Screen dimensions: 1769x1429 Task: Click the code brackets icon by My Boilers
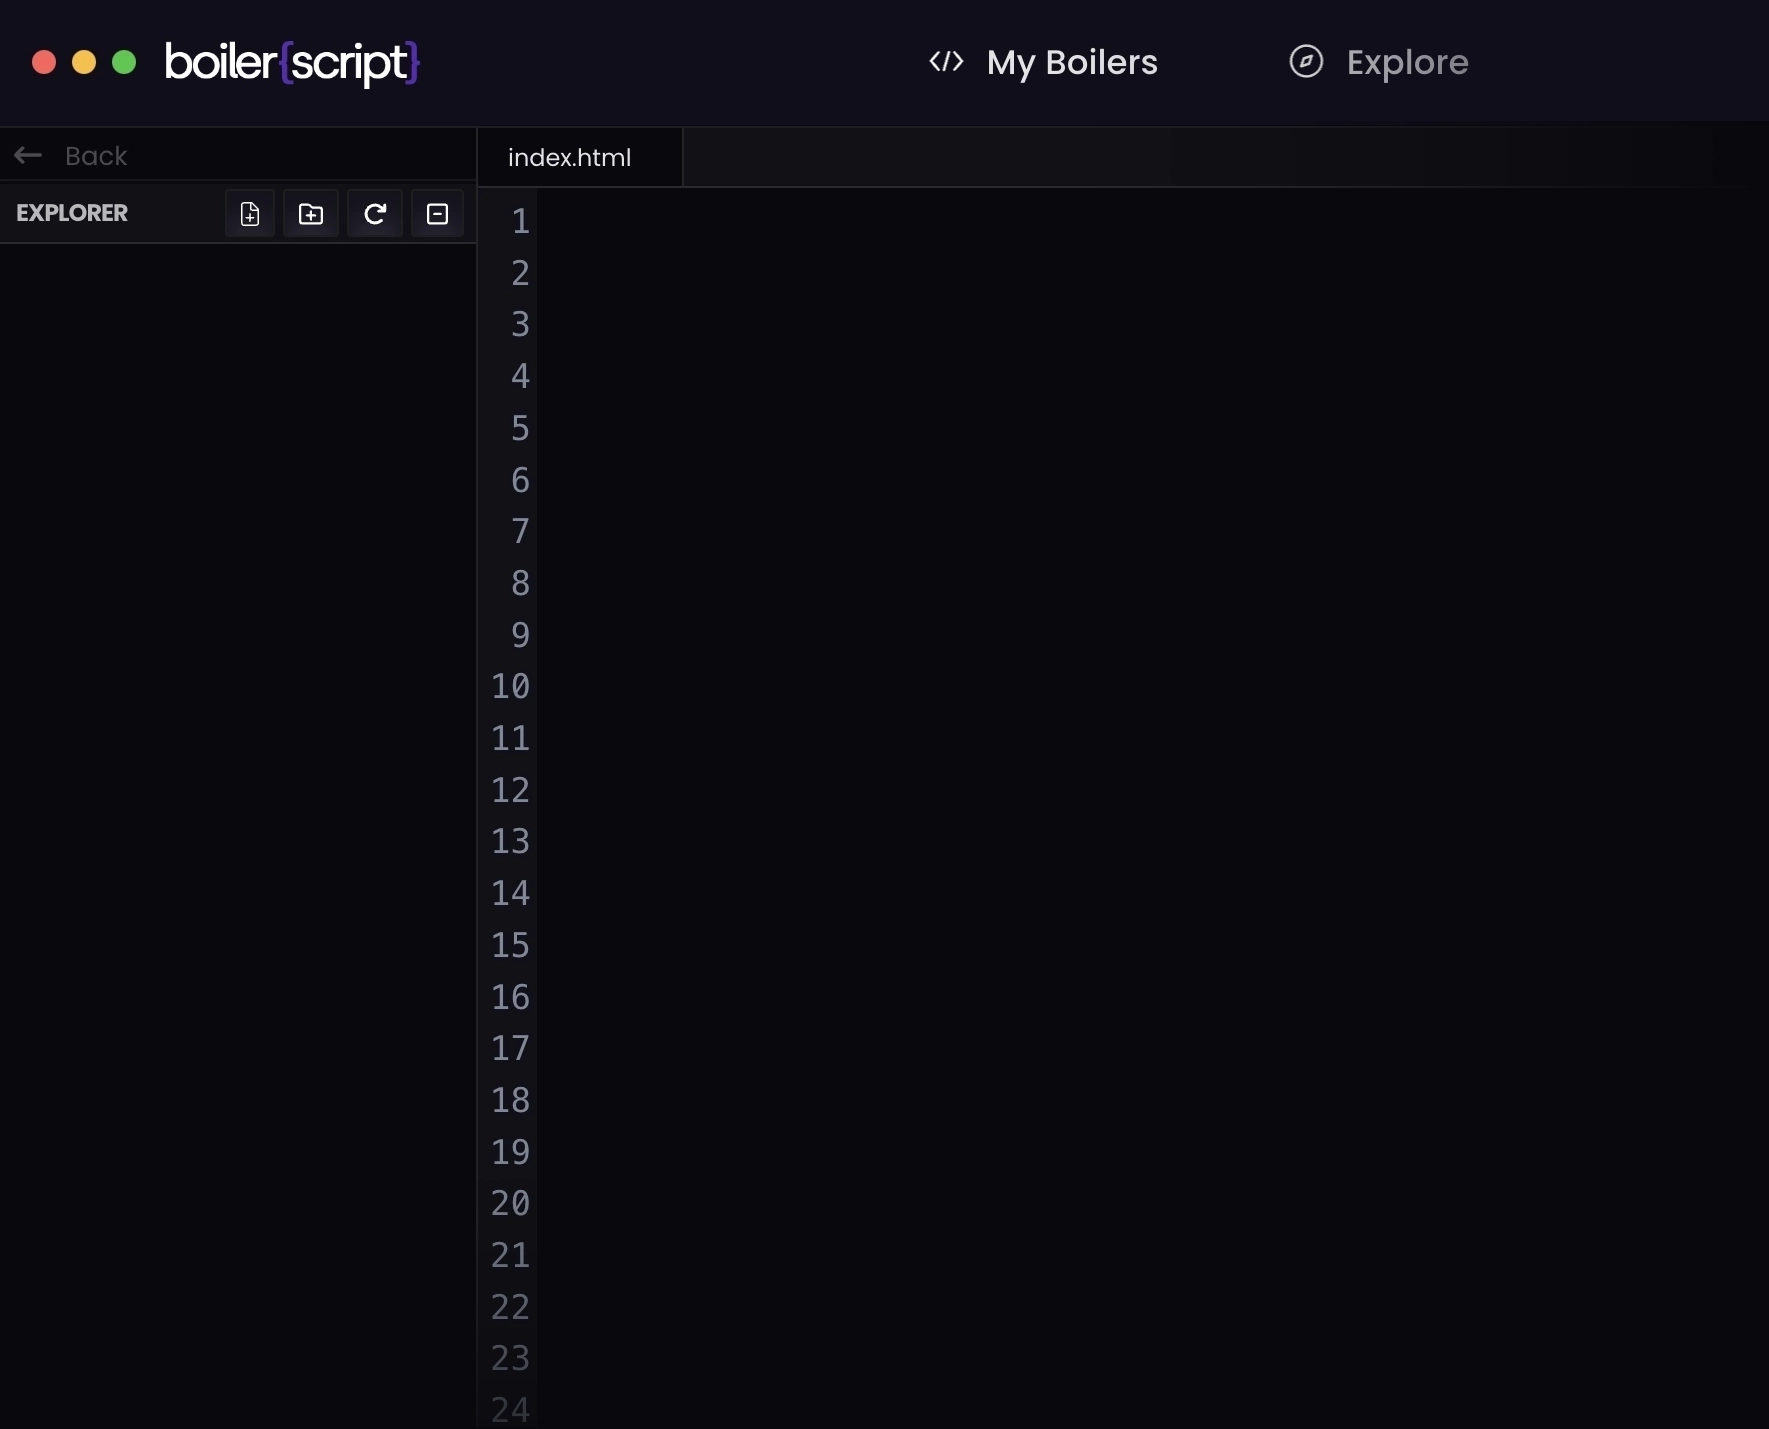click(x=946, y=62)
